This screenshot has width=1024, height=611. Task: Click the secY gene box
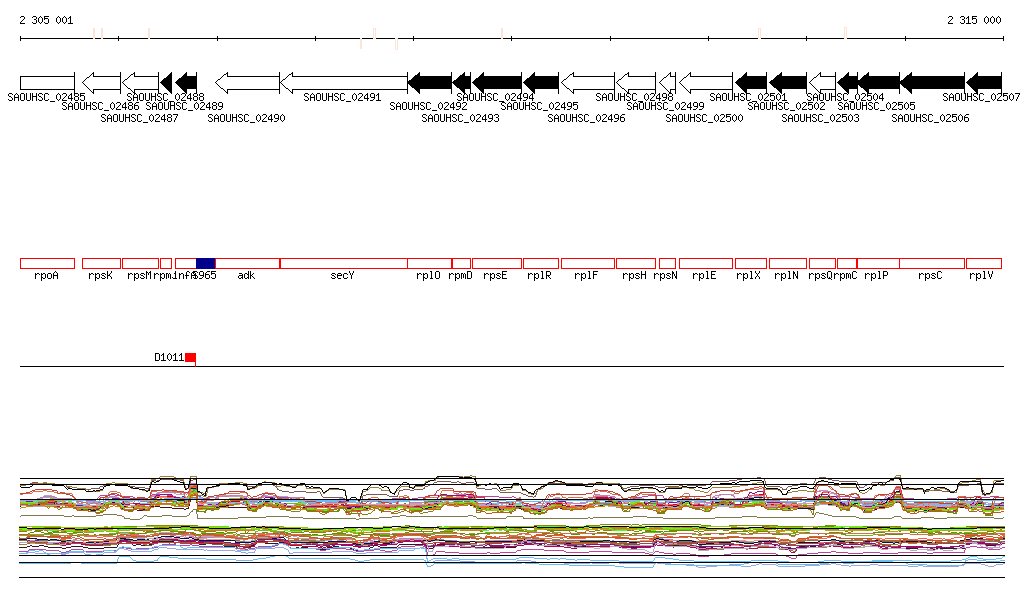343,263
